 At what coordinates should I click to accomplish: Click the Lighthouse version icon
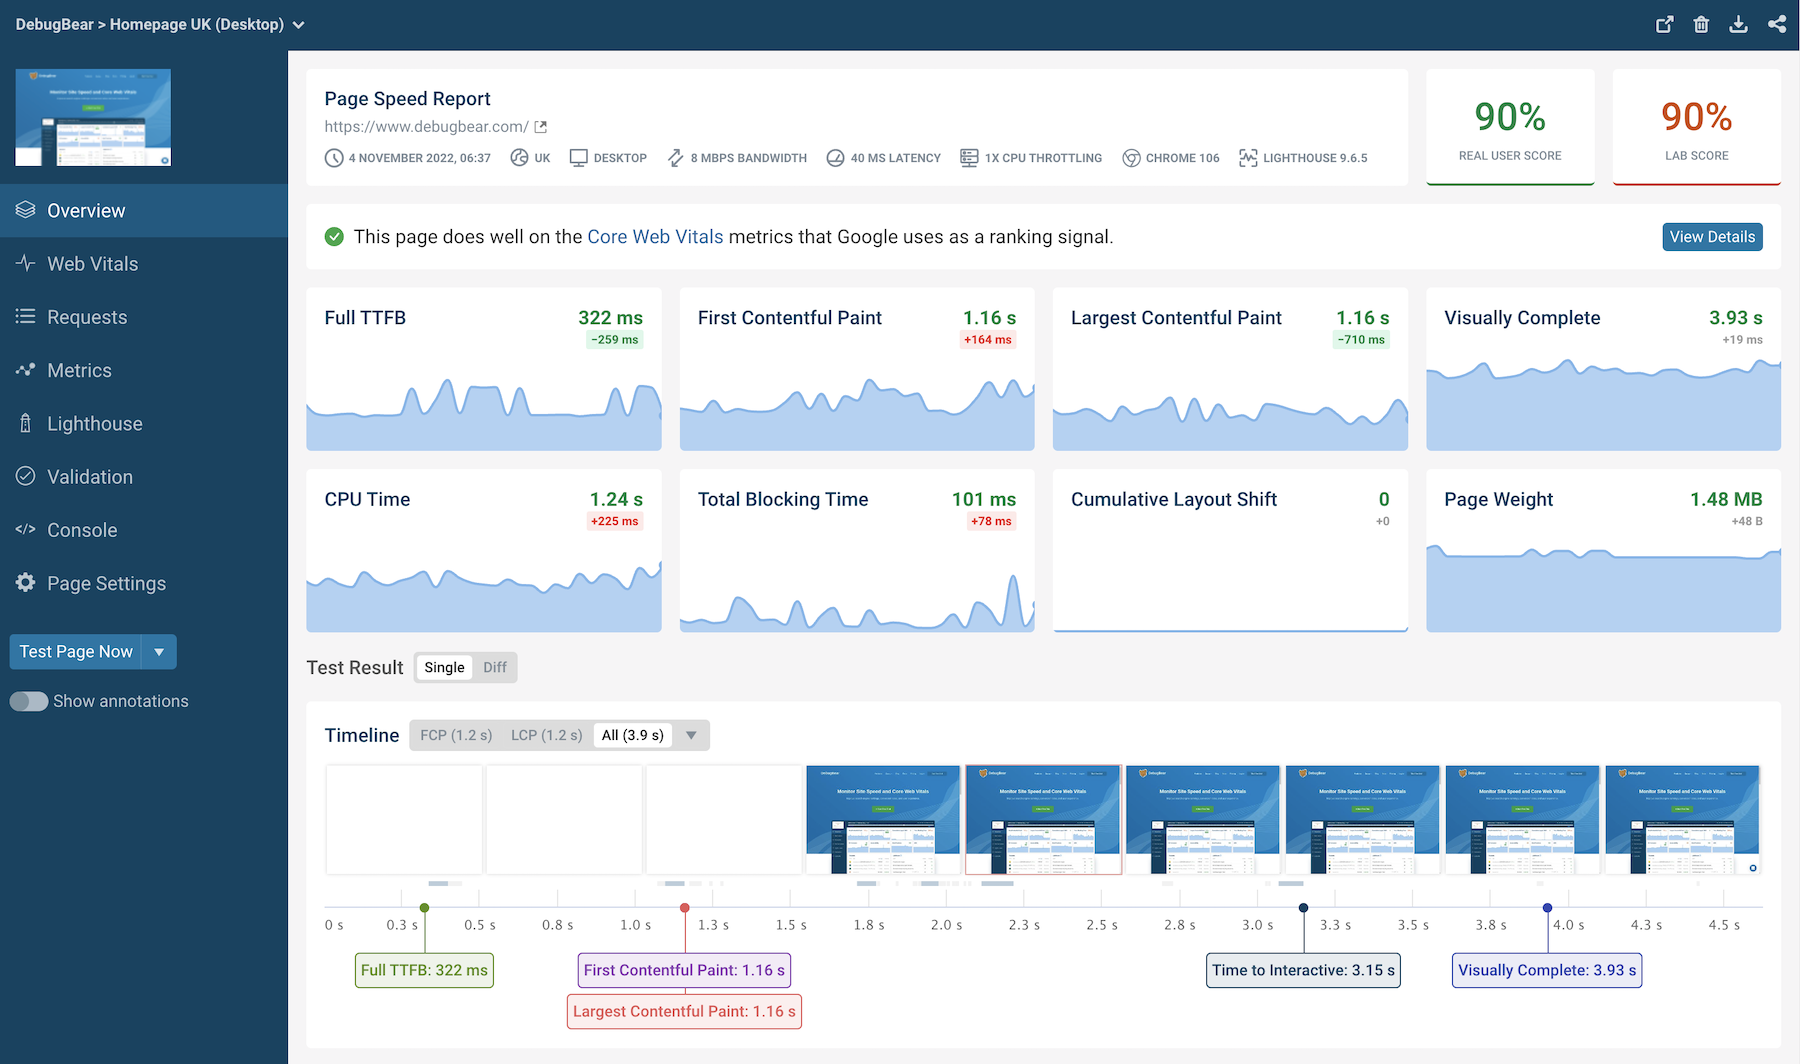(1248, 158)
